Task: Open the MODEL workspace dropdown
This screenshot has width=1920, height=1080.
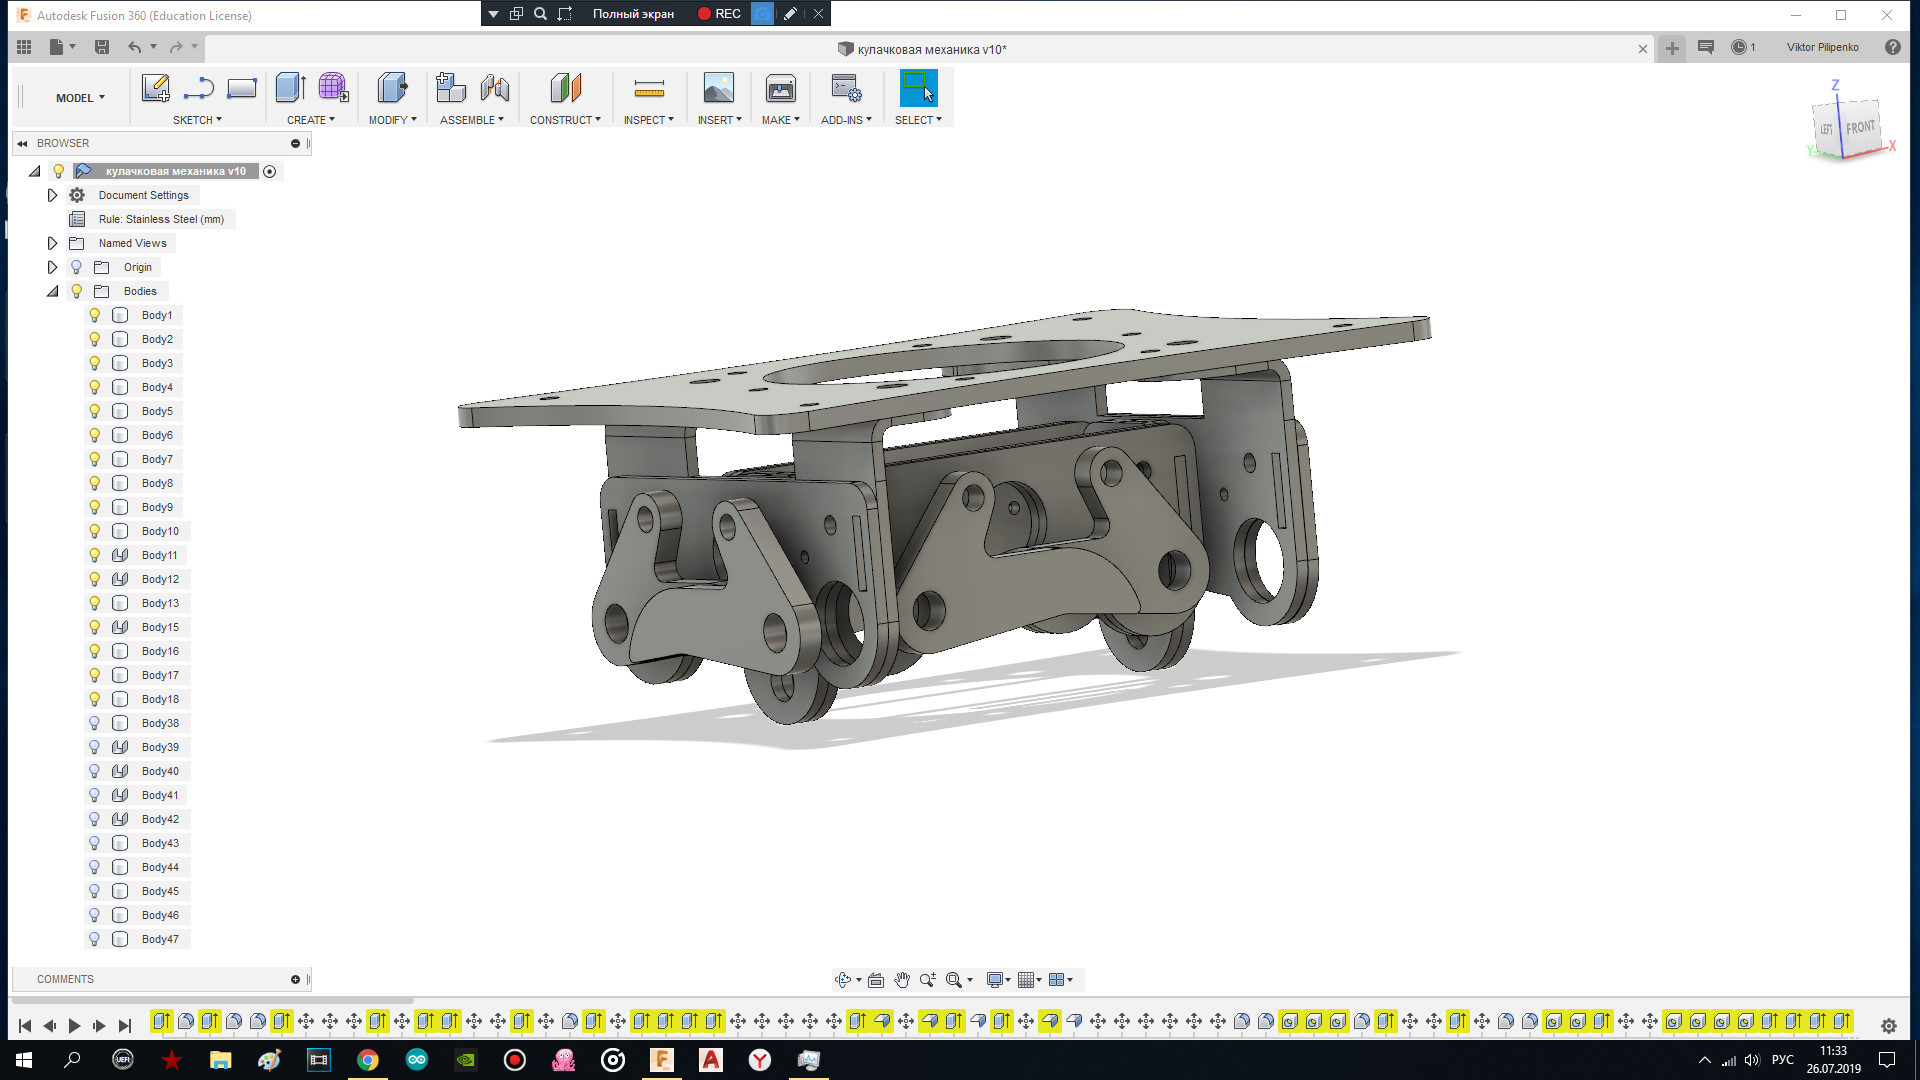Action: pos(80,98)
